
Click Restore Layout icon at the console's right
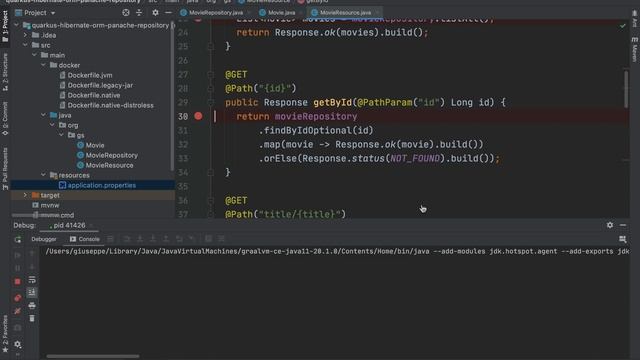click(x=622, y=239)
